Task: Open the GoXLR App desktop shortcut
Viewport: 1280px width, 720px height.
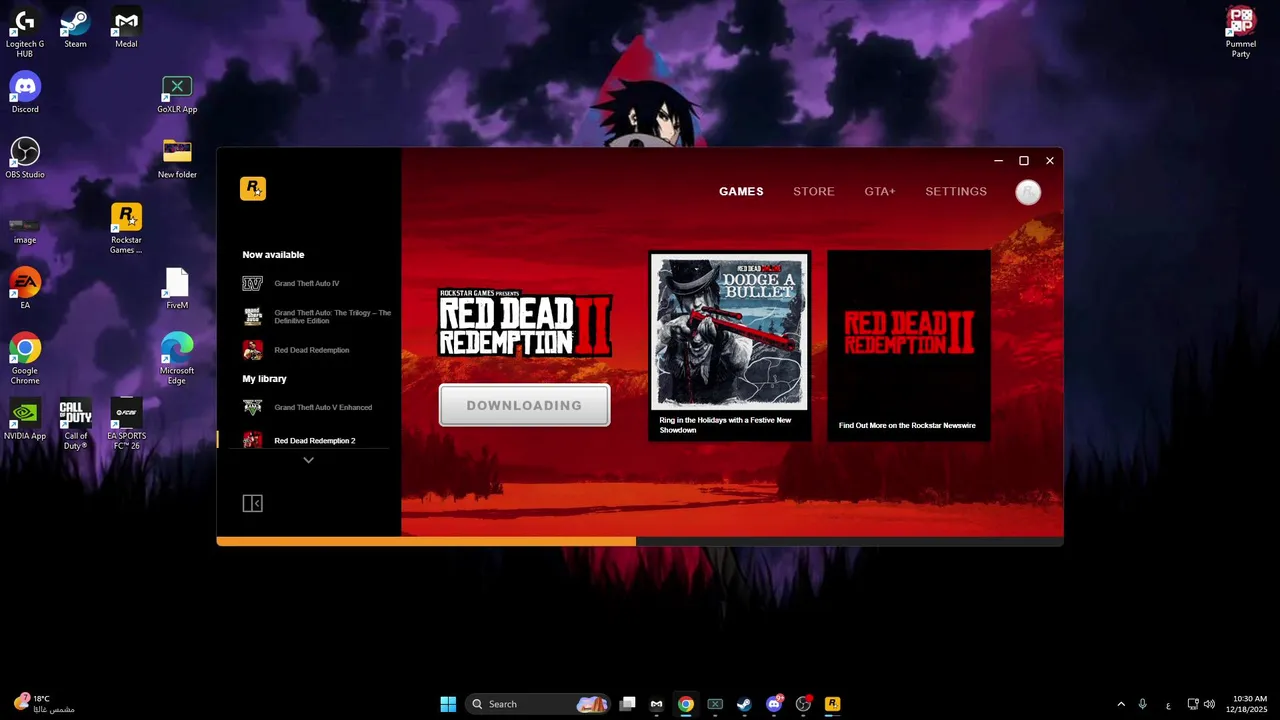Action: click(177, 94)
